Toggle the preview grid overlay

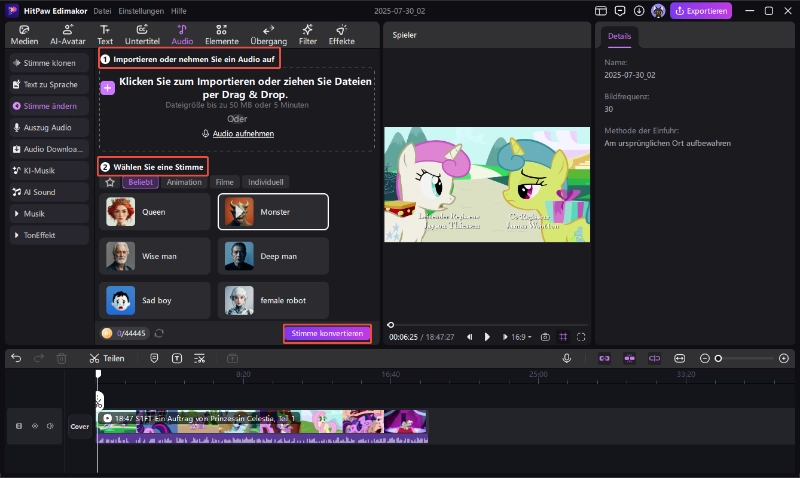point(563,337)
